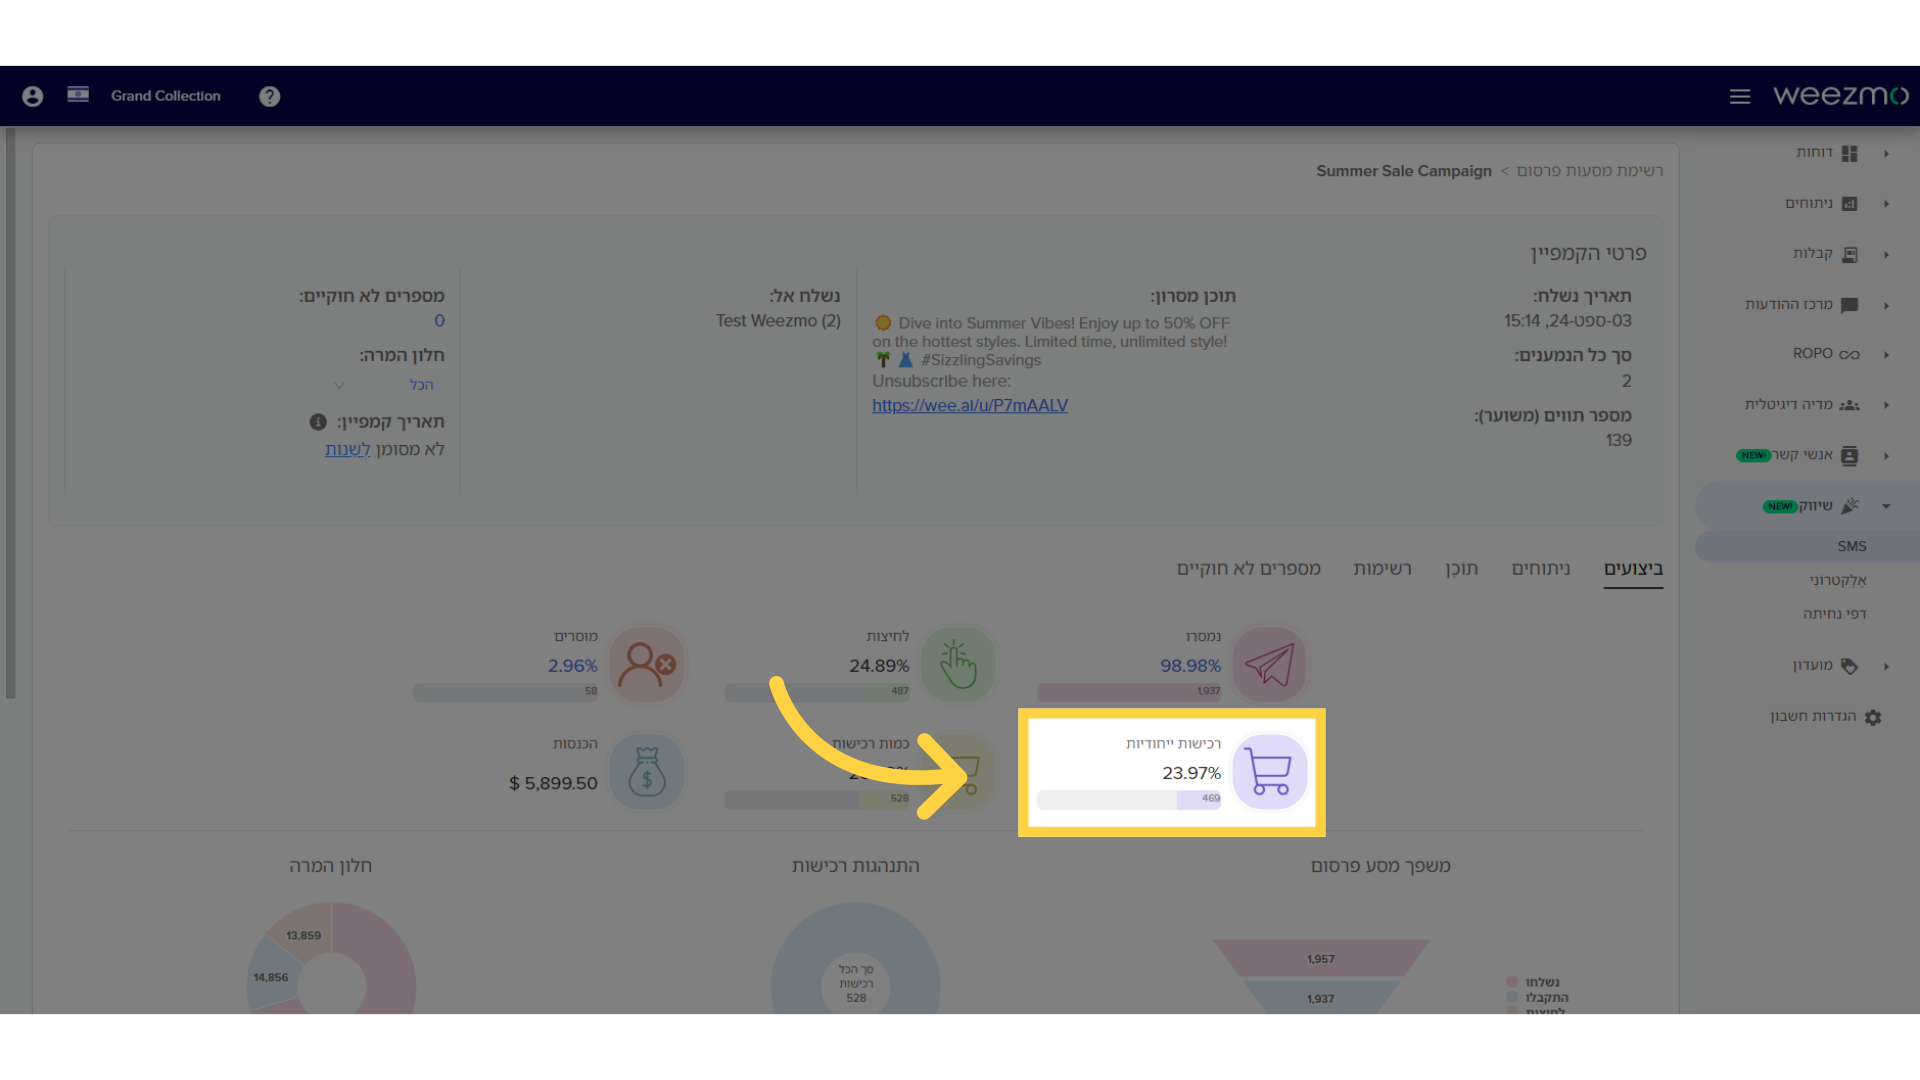Expand the מועדון sidebar arrow
The height and width of the screenshot is (1080, 1920).
tap(1886, 666)
